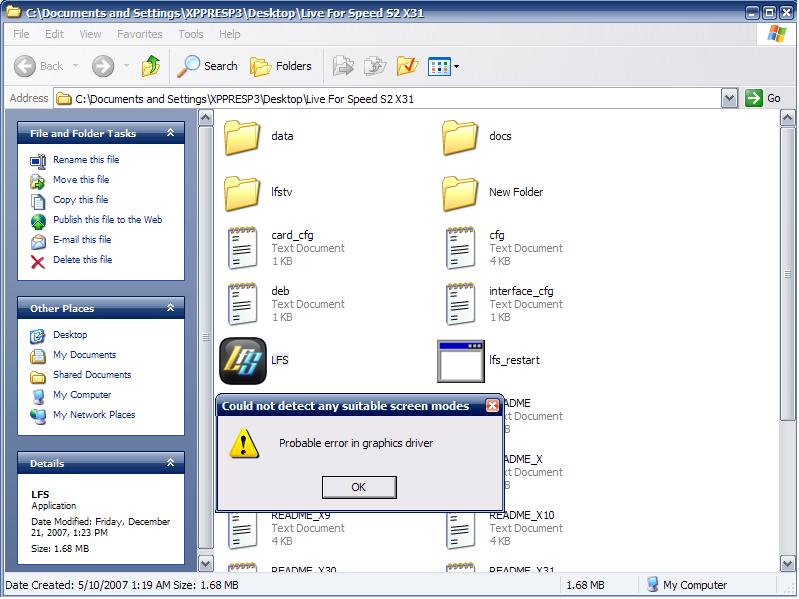Click the Move To toolbar icon

click(343, 66)
